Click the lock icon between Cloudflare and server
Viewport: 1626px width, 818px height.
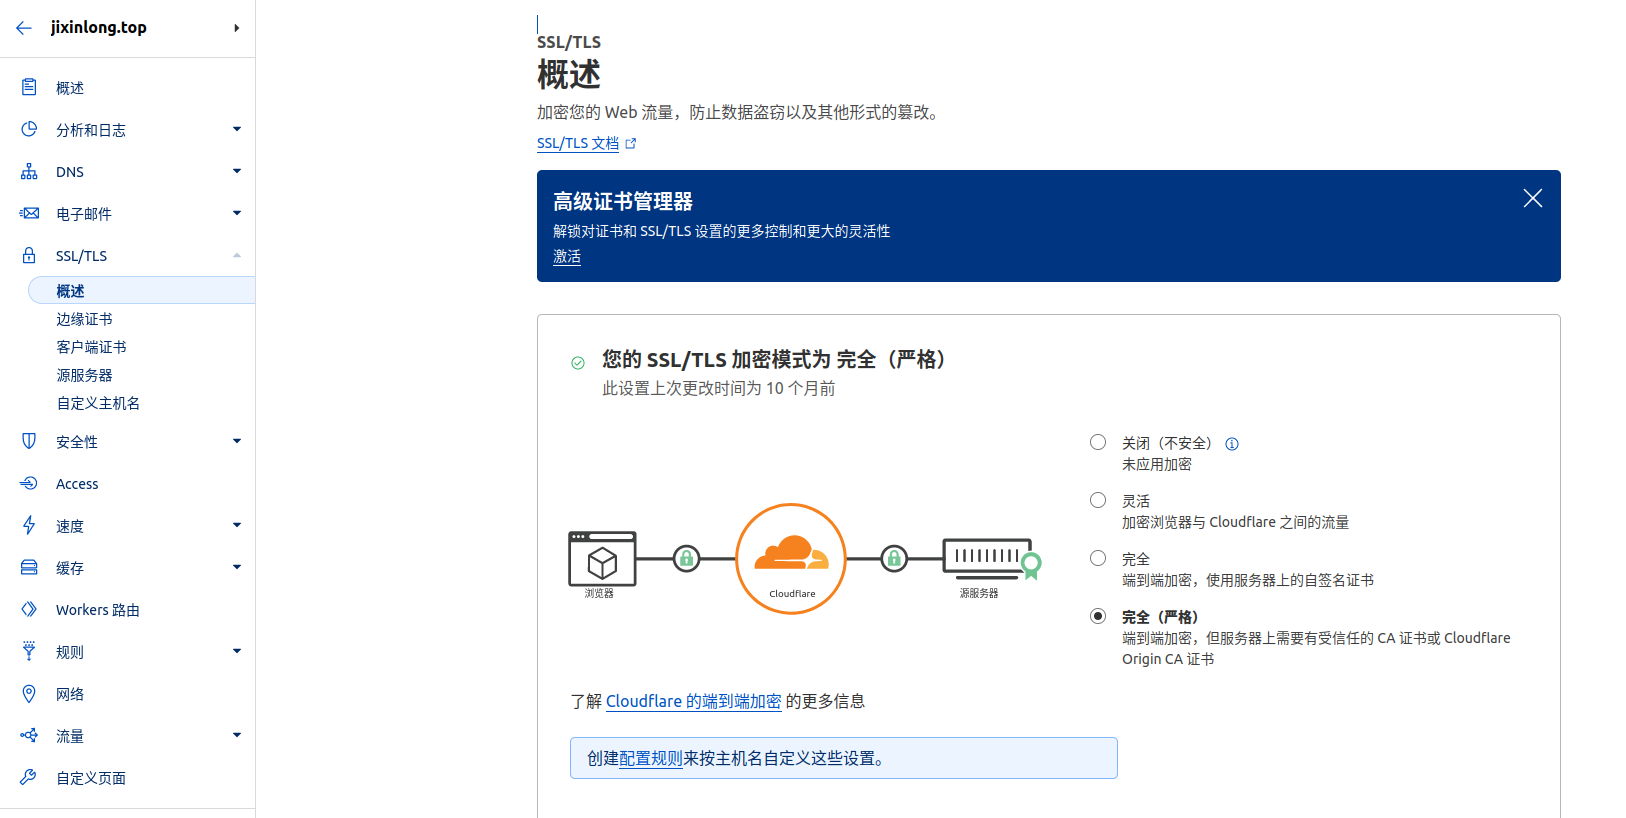895,558
